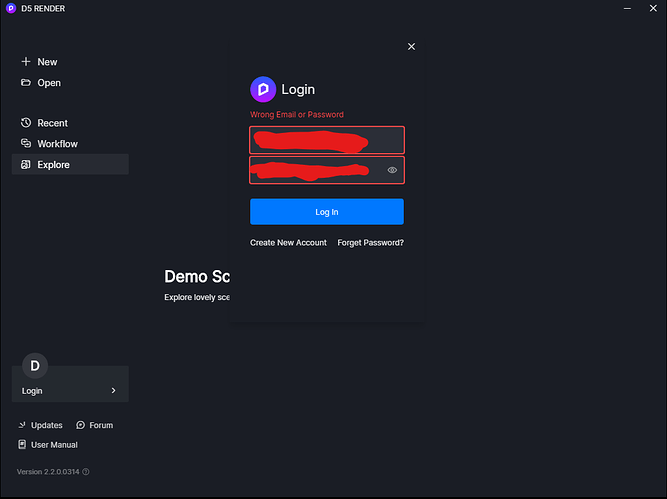Click the D5 Render logo in title bar
This screenshot has width=667, height=499.
[x=11, y=8]
